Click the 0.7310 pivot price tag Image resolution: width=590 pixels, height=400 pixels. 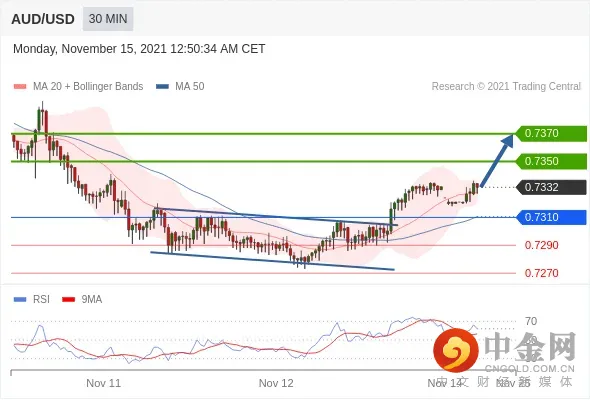[x=550, y=217]
